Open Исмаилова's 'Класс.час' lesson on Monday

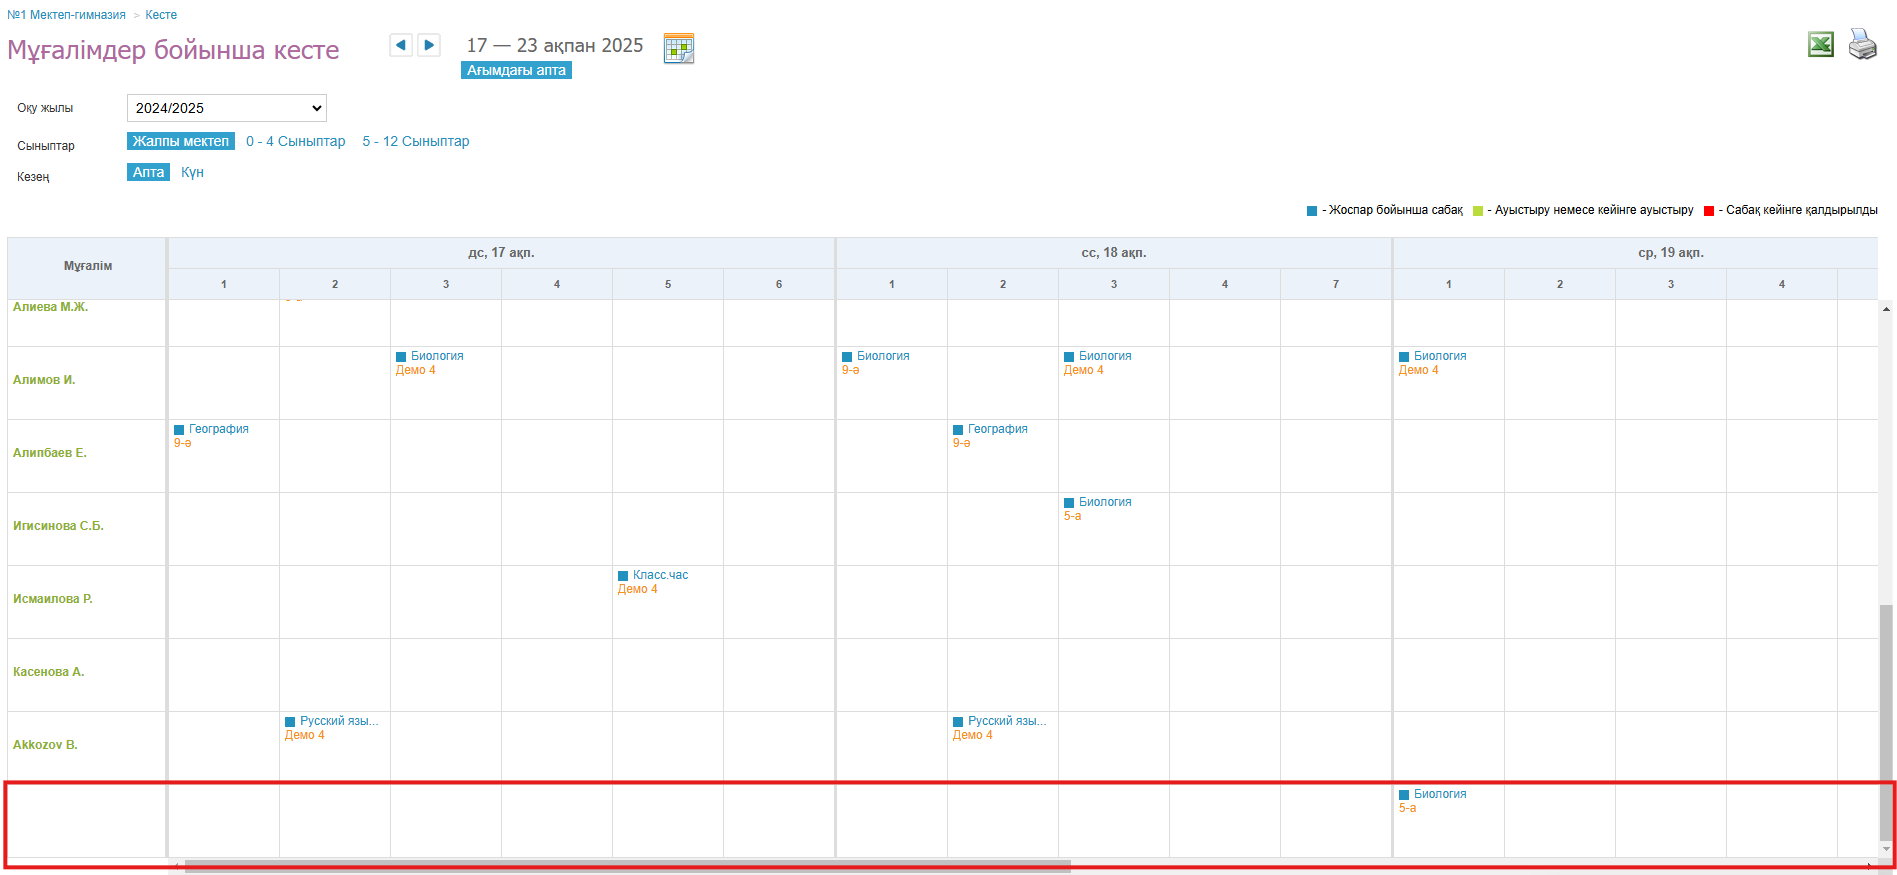pyautogui.click(x=660, y=575)
